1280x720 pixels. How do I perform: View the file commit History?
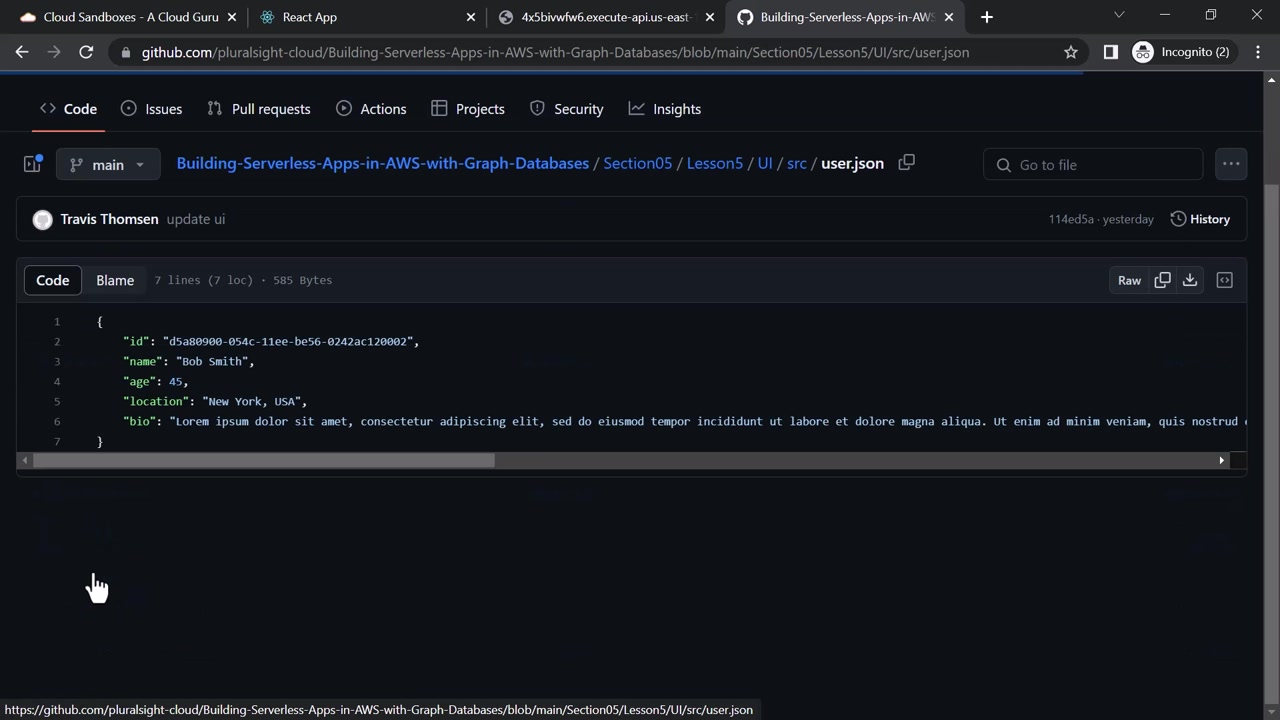(1200, 219)
